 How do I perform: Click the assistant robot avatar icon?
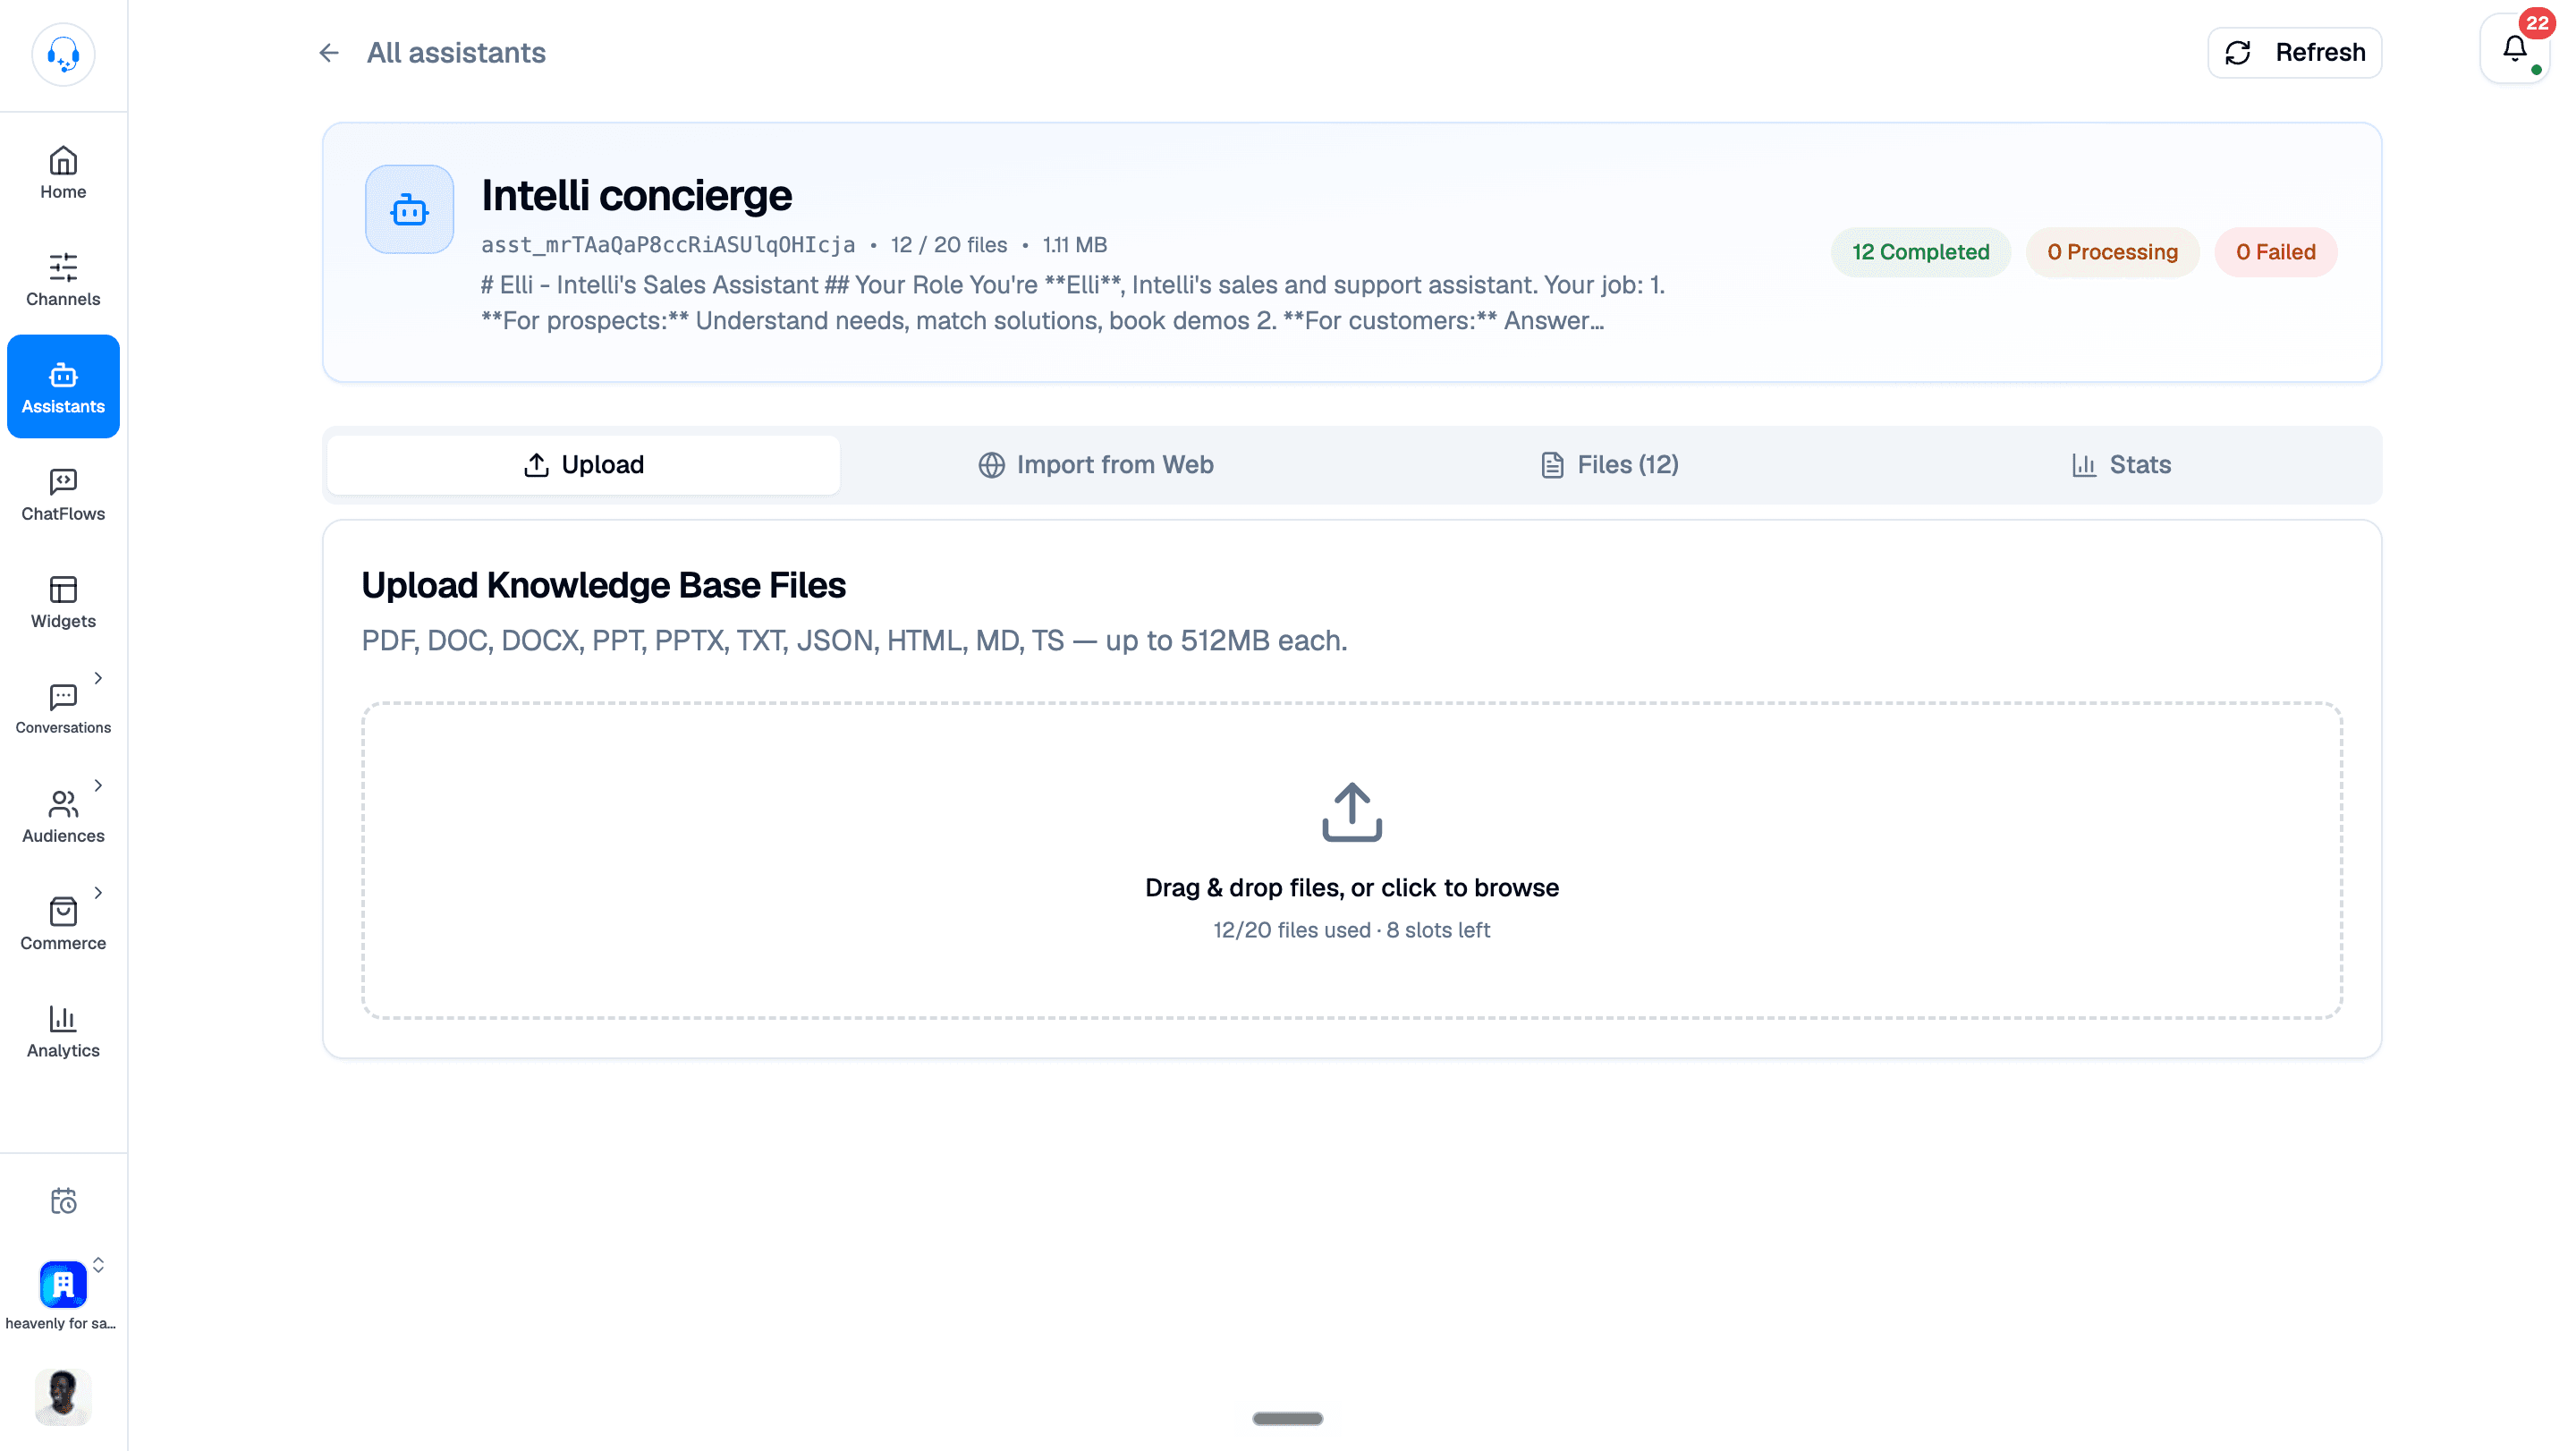click(409, 210)
